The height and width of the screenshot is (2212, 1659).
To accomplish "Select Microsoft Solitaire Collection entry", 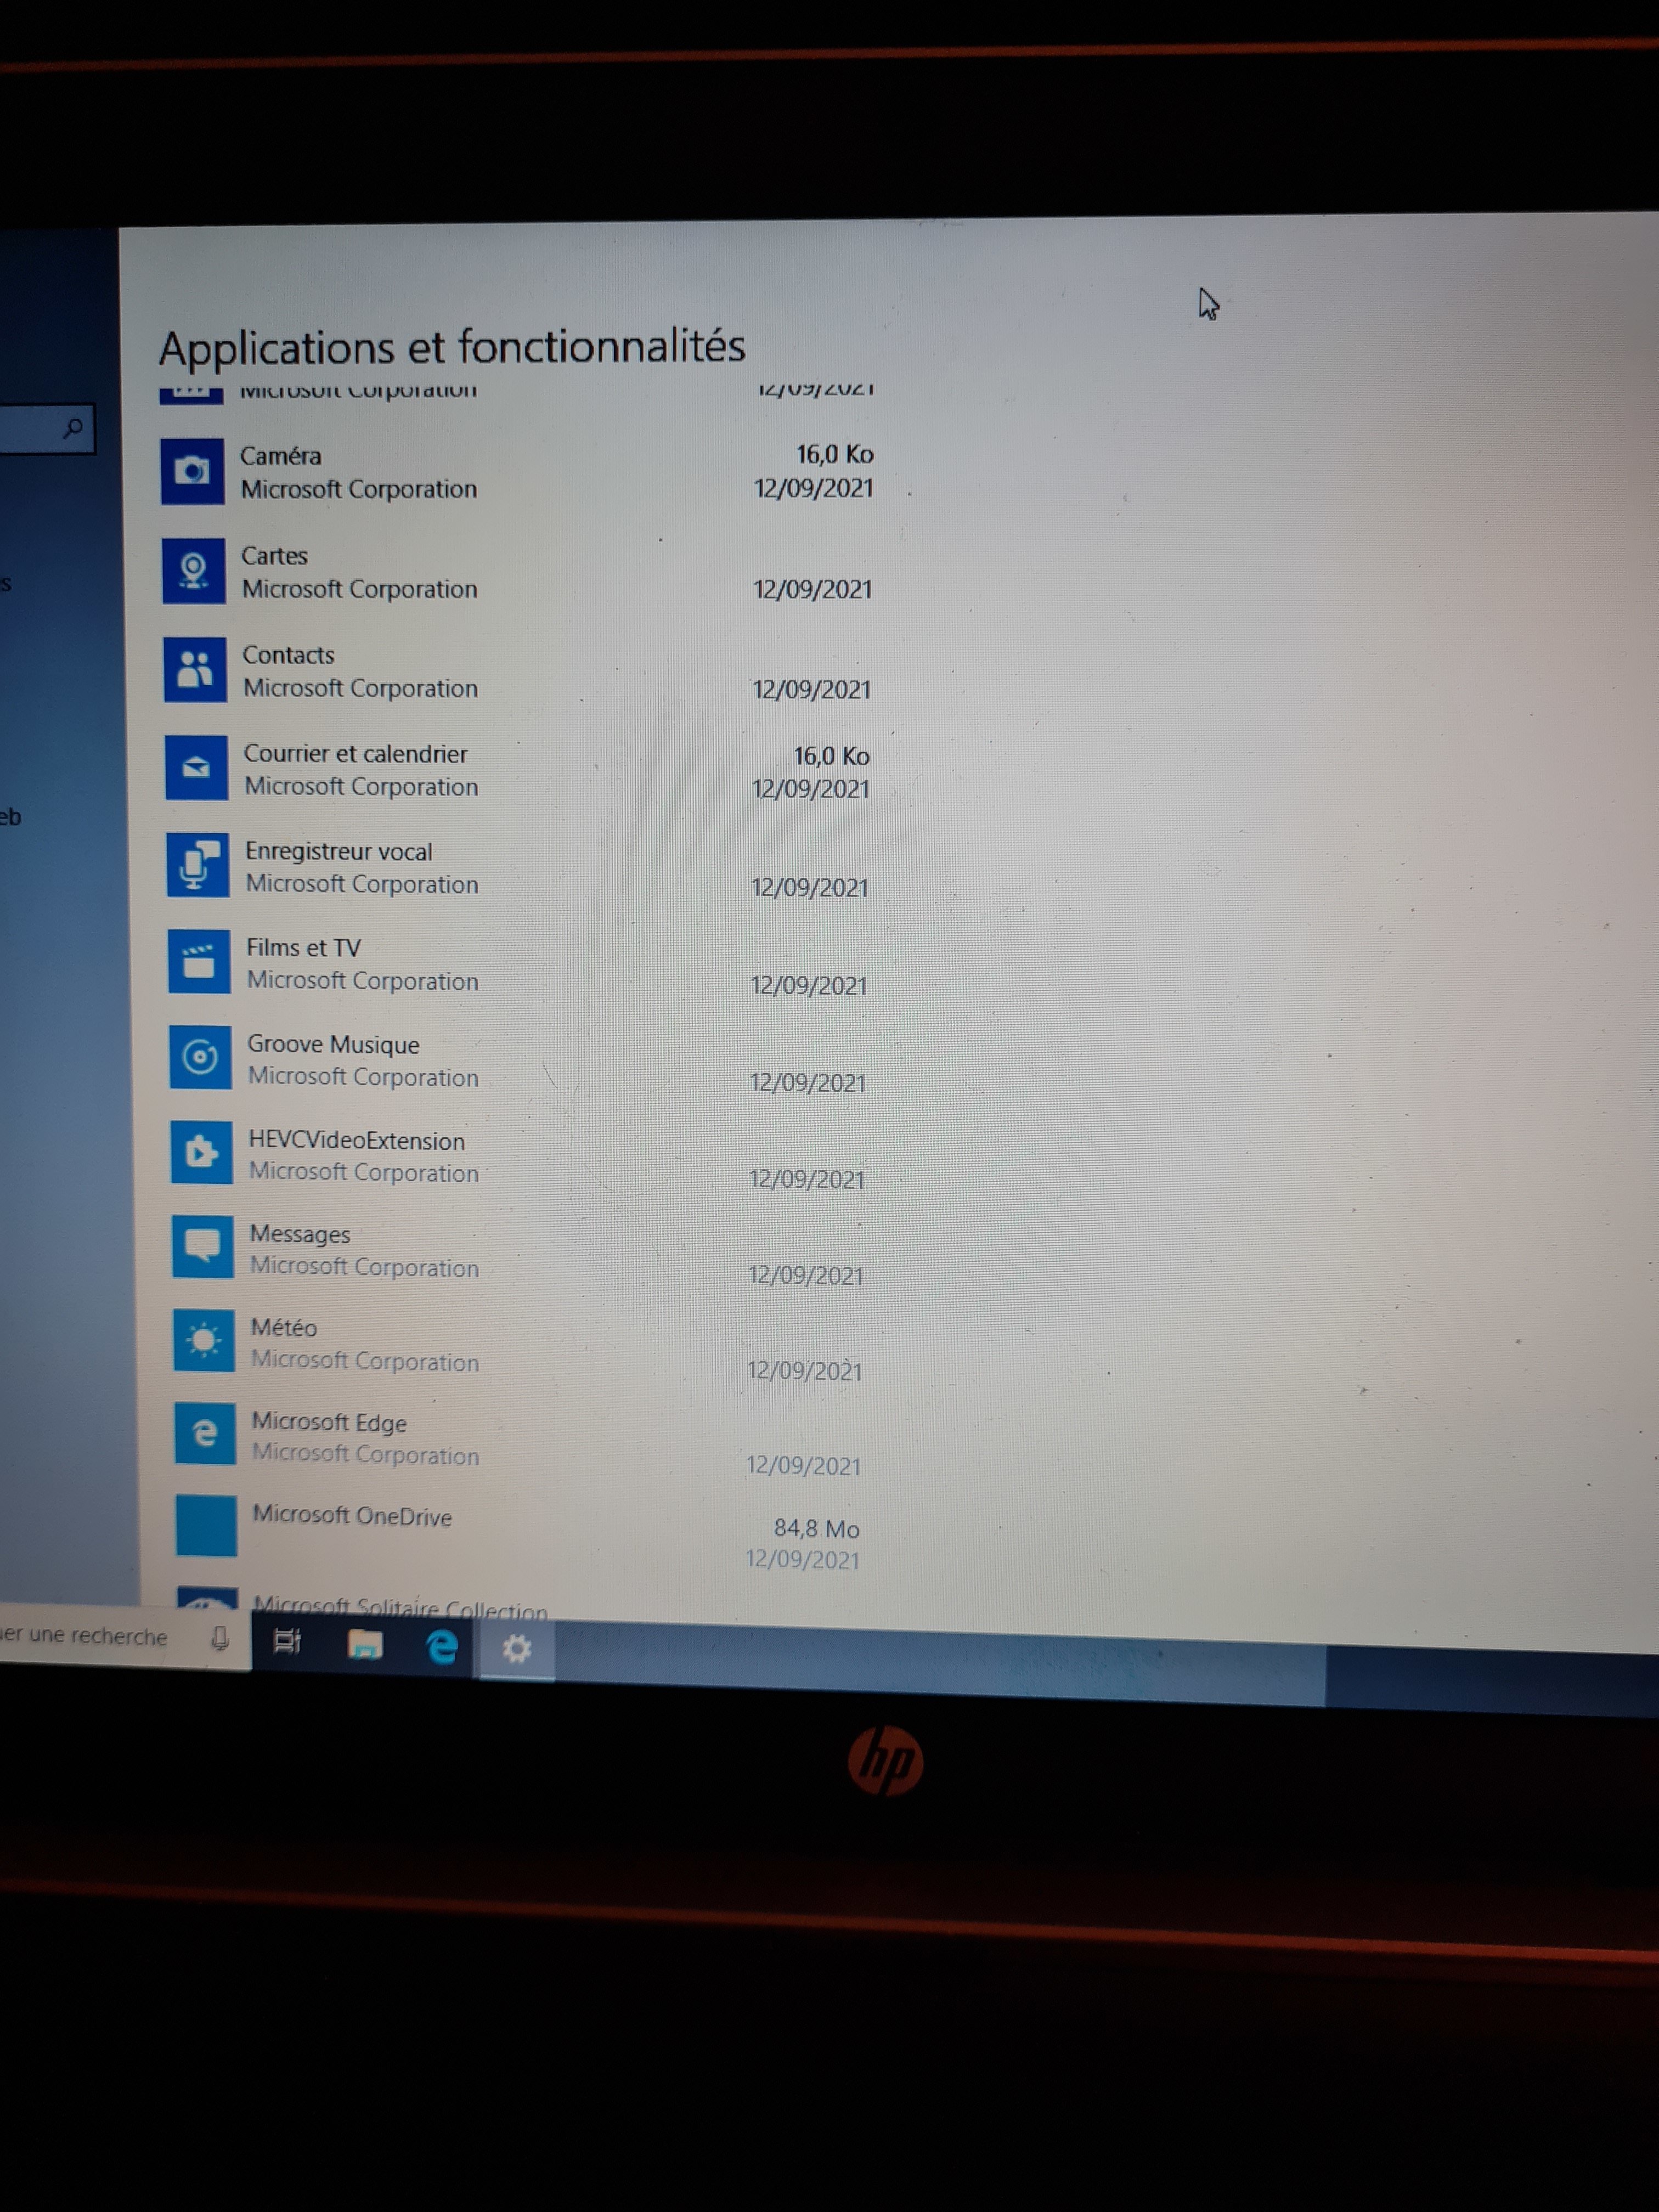I will coord(400,1607).
